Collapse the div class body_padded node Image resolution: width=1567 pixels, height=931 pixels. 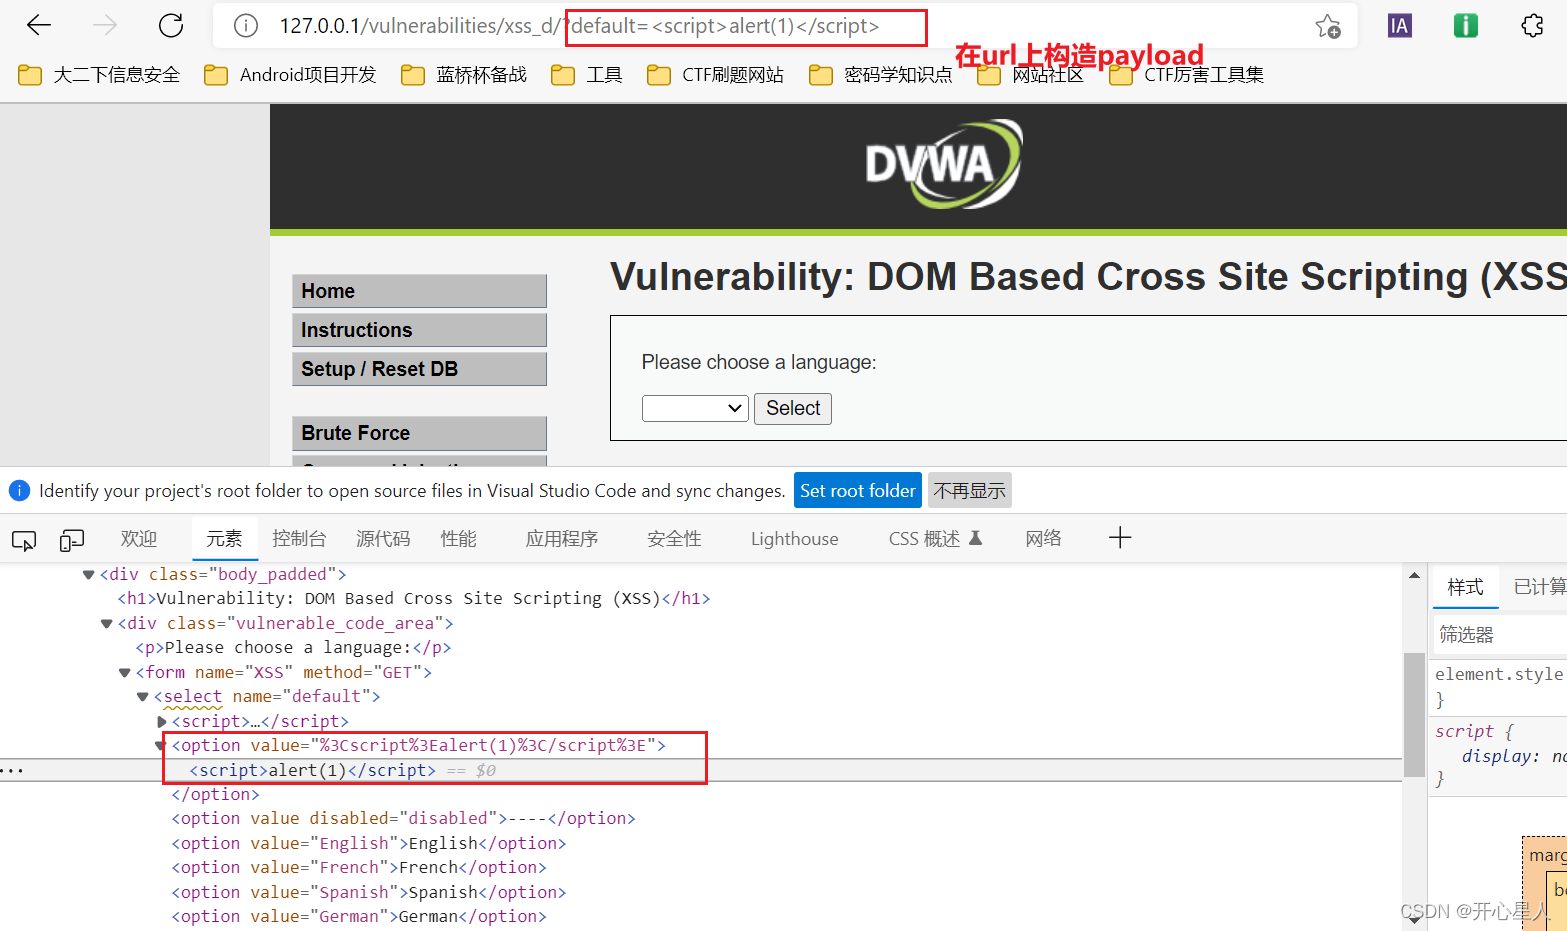tap(88, 575)
